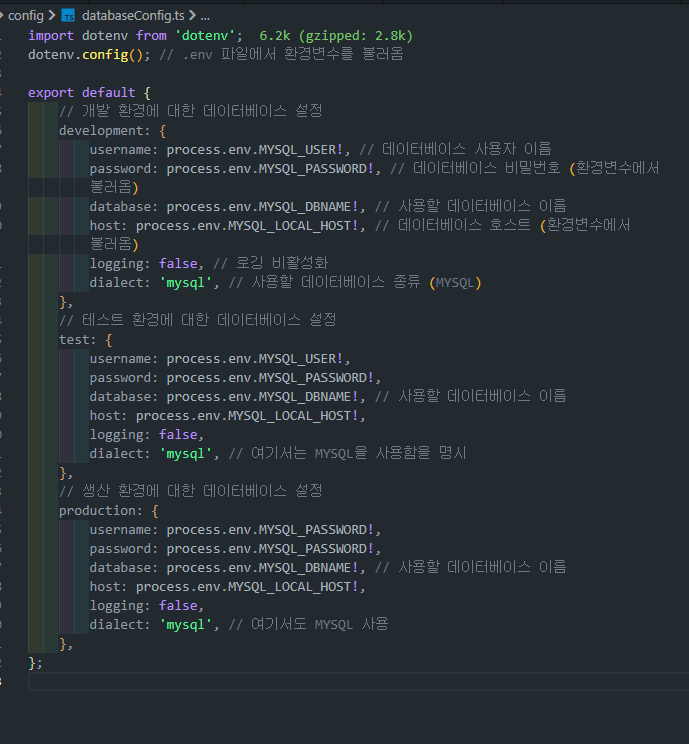Click the comment '// 개발 환경에 대한 데이터베이스 설정'

191,112
